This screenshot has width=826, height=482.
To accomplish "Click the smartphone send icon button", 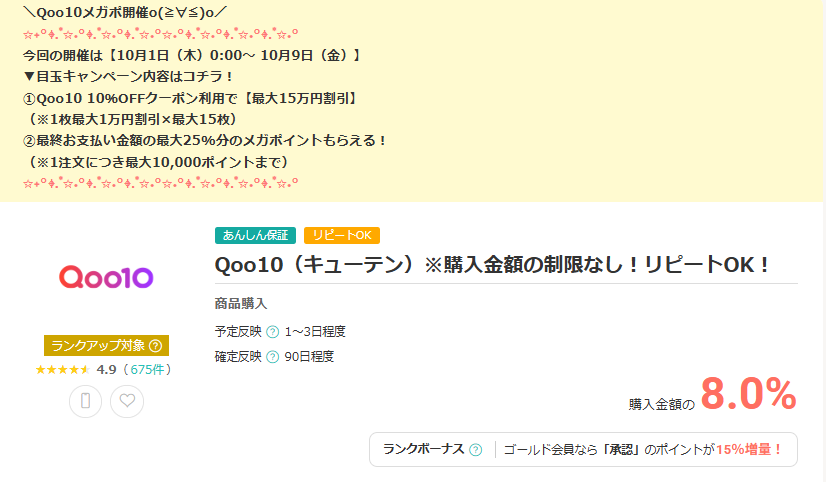I will [85, 401].
